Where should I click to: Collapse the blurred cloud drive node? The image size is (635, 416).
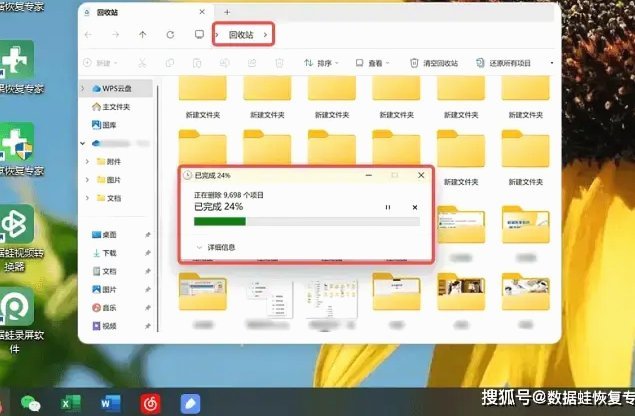[83, 143]
